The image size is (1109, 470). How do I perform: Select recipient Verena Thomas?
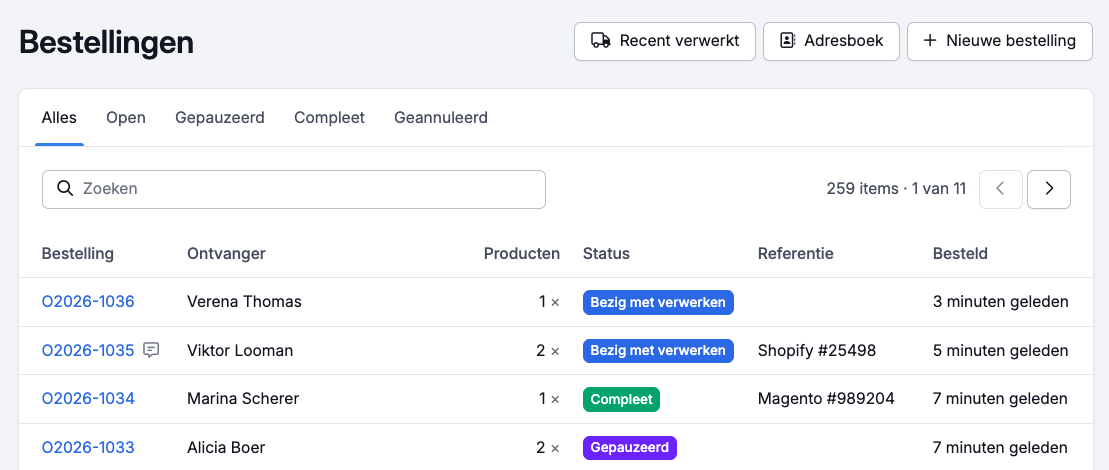point(244,302)
